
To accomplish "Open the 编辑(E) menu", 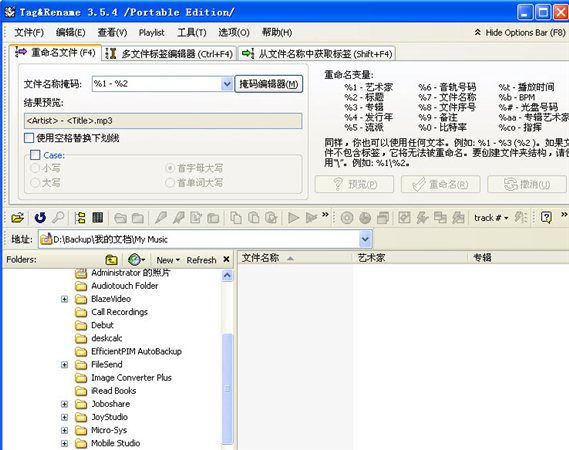I will [70, 33].
